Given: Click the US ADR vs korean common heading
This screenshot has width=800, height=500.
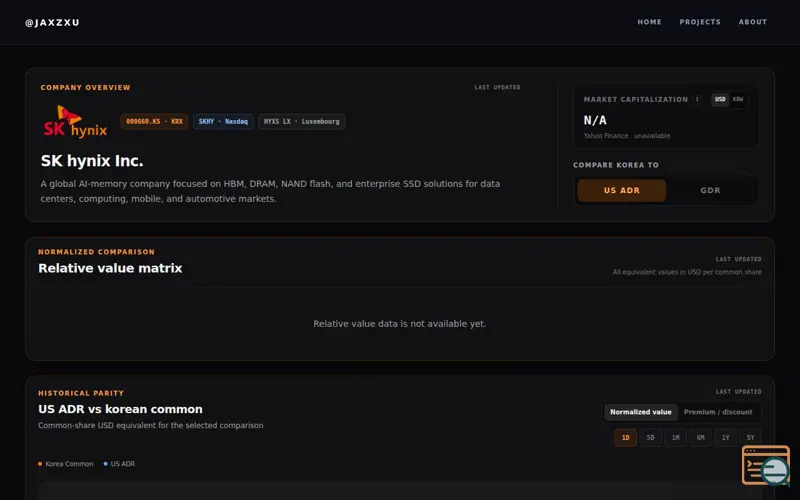Looking at the screenshot, I should point(120,409).
